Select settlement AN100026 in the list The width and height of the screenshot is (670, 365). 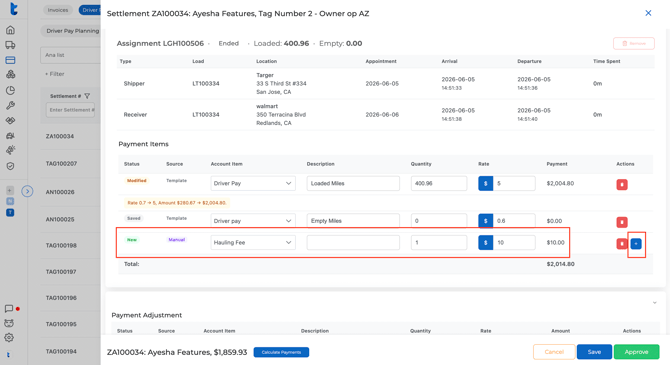click(x=60, y=192)
